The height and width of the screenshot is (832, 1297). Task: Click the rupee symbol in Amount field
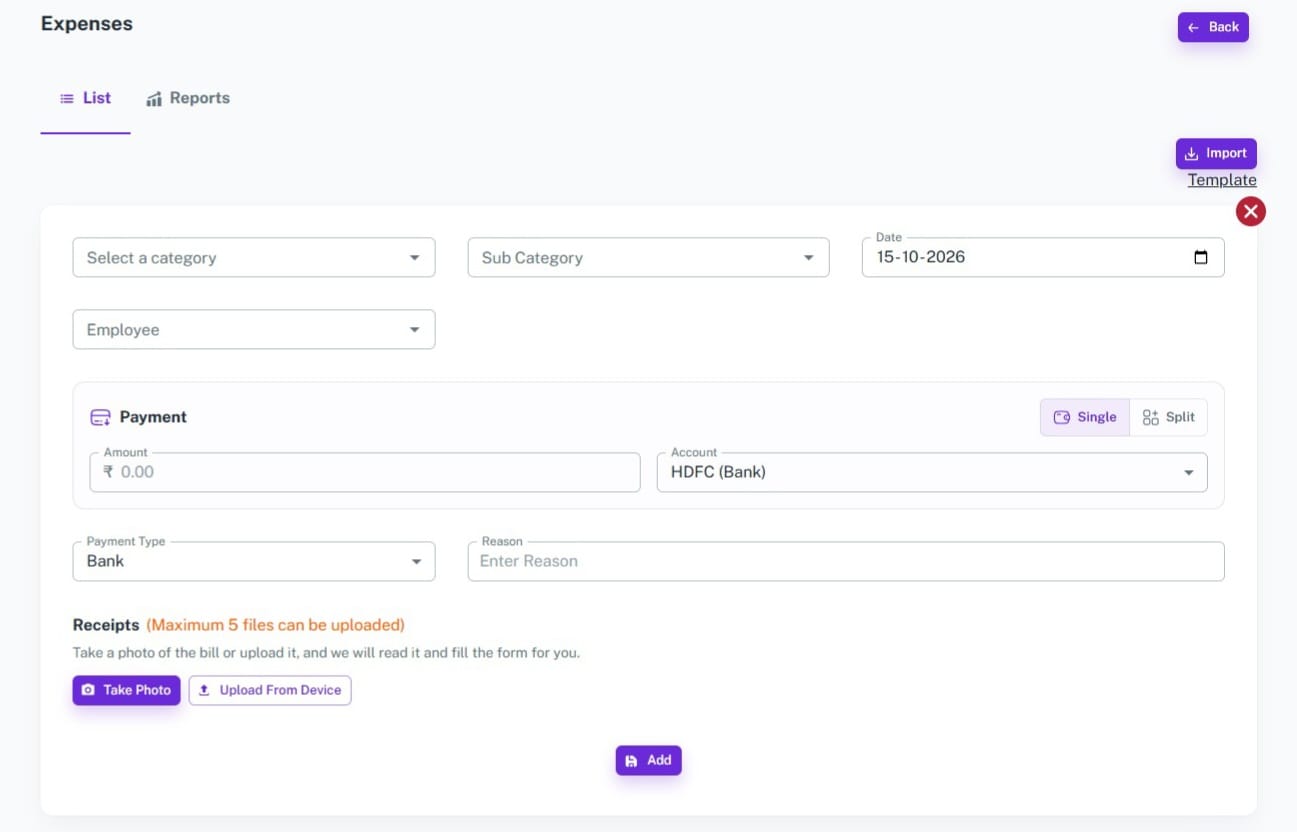coord(108,472)
